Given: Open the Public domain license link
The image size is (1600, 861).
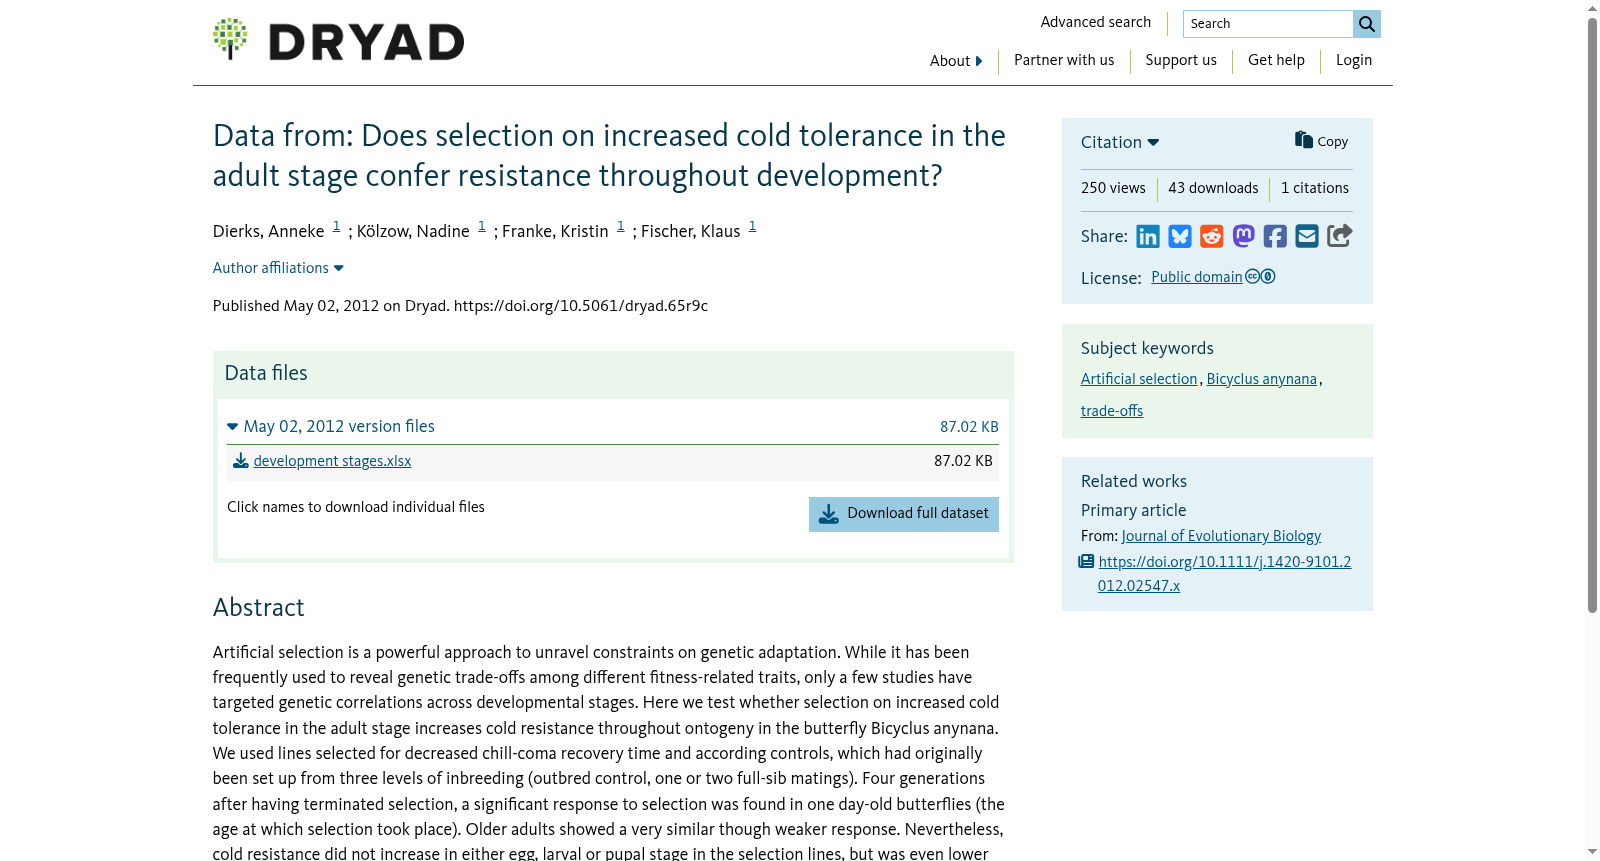Looking at the screenshot, I should coord(1197,277).
